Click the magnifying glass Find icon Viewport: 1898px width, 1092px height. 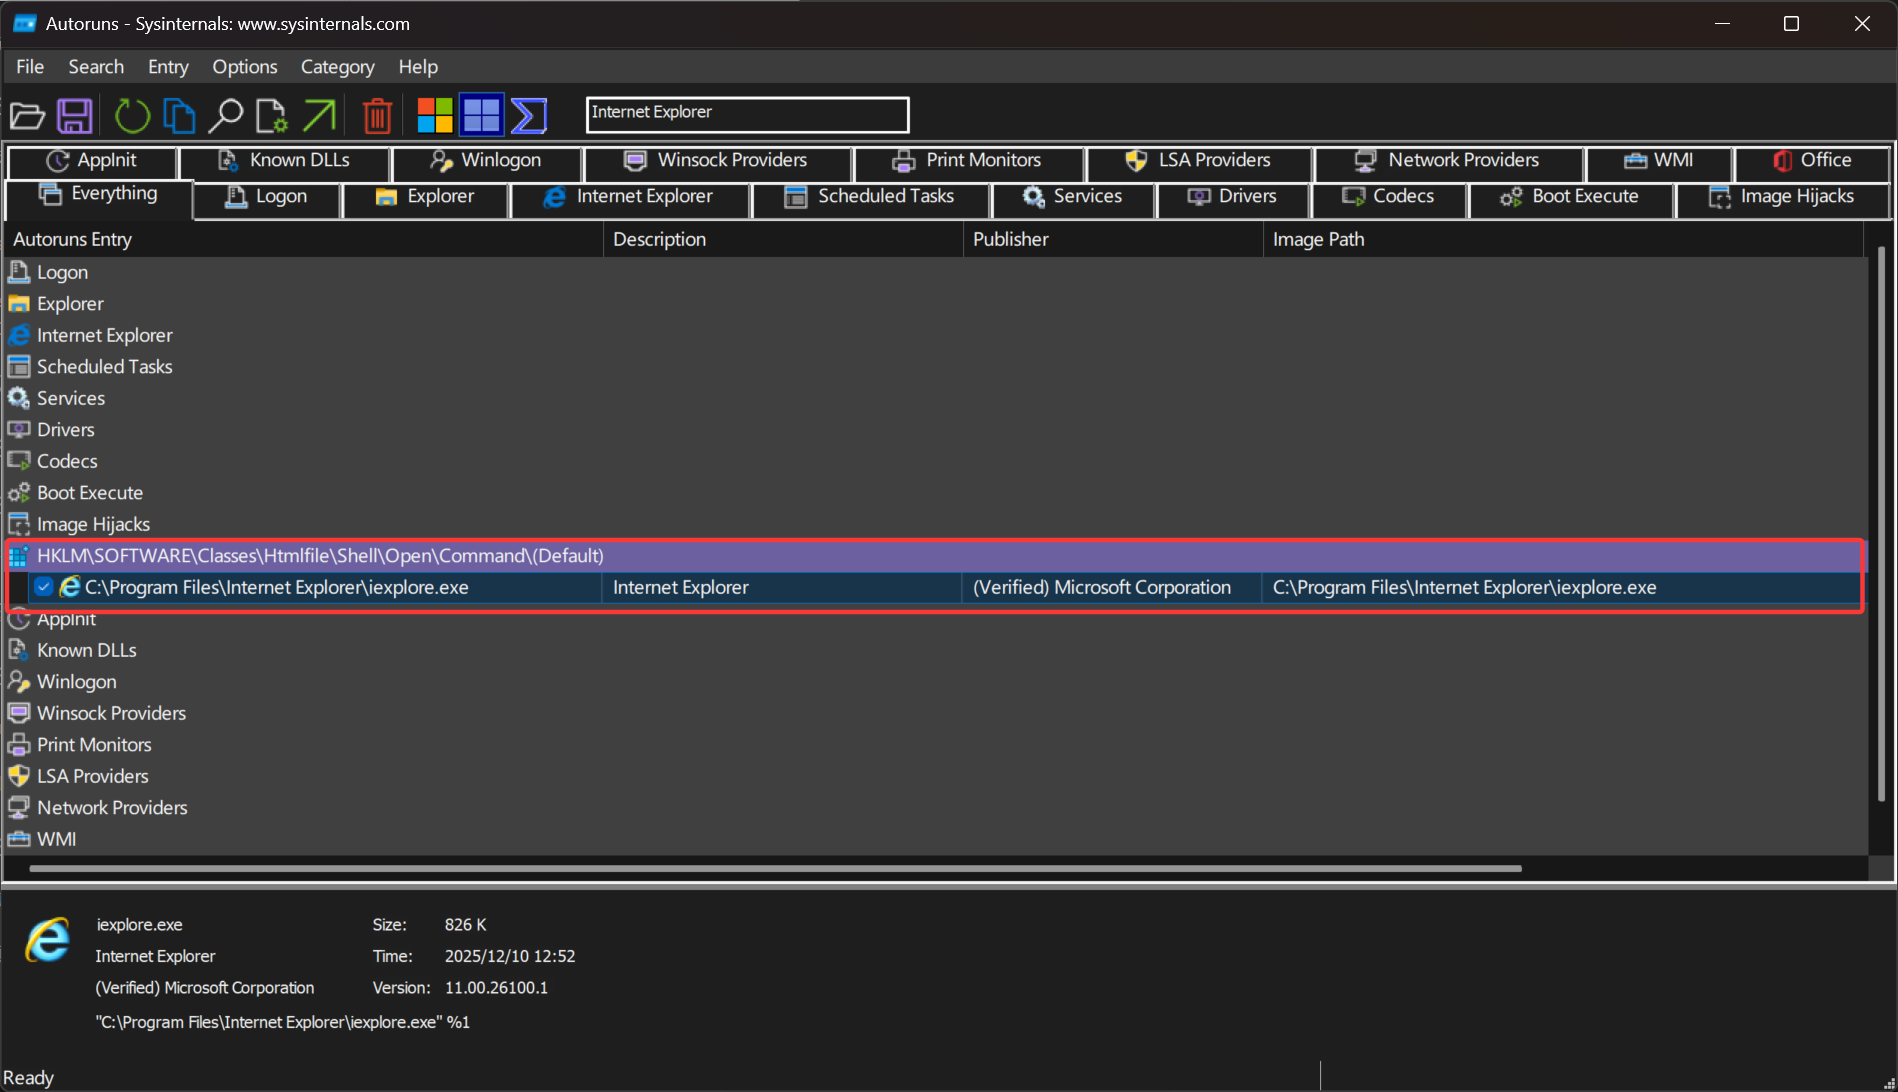[225, 116]
